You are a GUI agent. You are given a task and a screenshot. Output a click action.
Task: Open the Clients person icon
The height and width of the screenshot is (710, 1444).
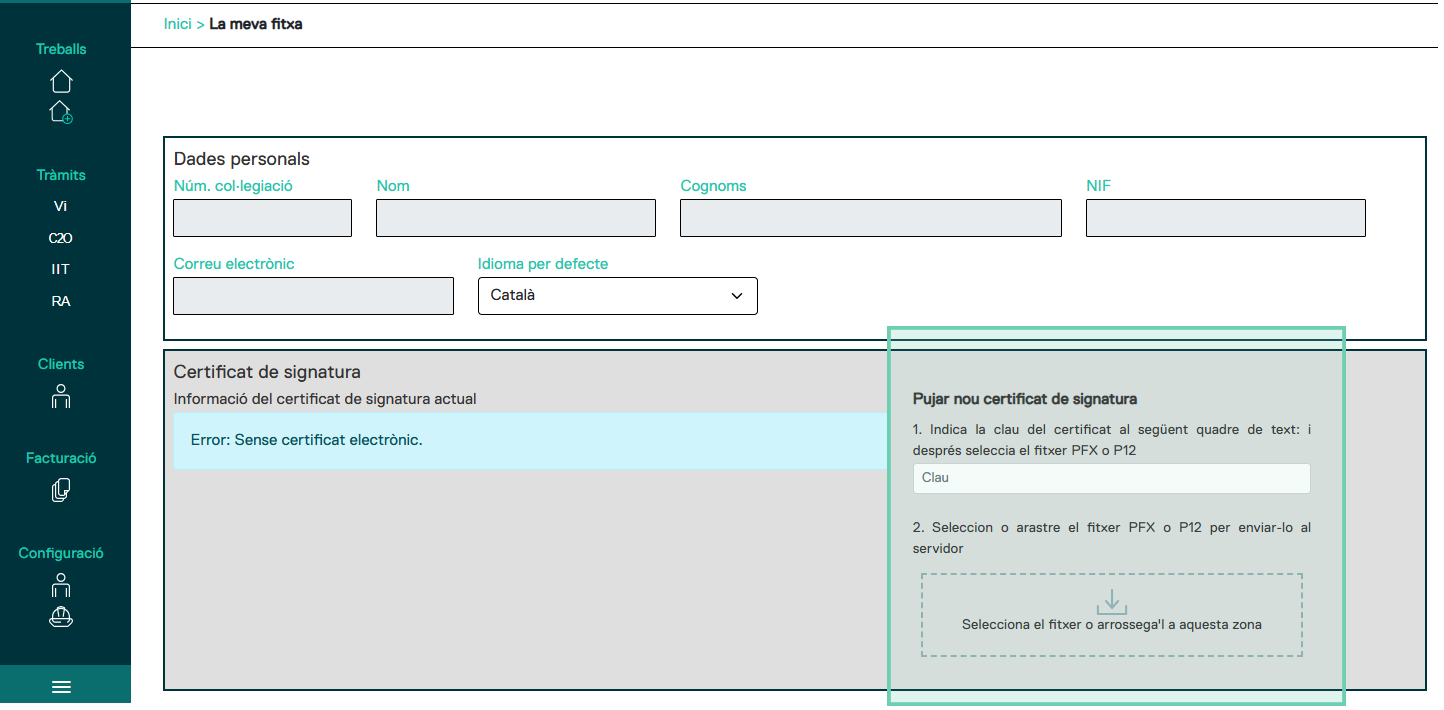click(61, 396)
